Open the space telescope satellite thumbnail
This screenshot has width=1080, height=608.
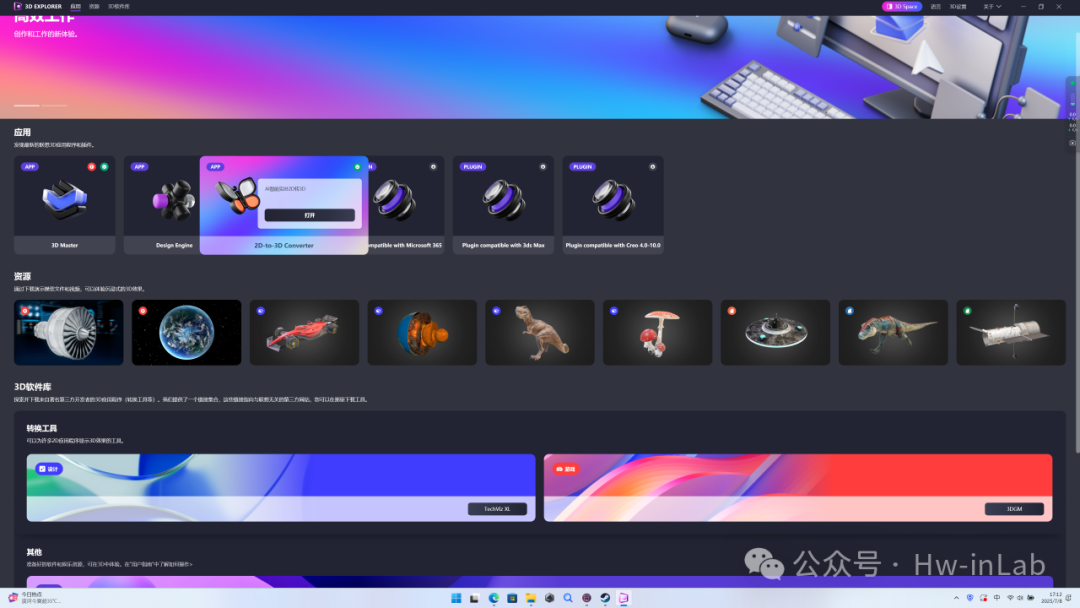tap(1011, 332)
